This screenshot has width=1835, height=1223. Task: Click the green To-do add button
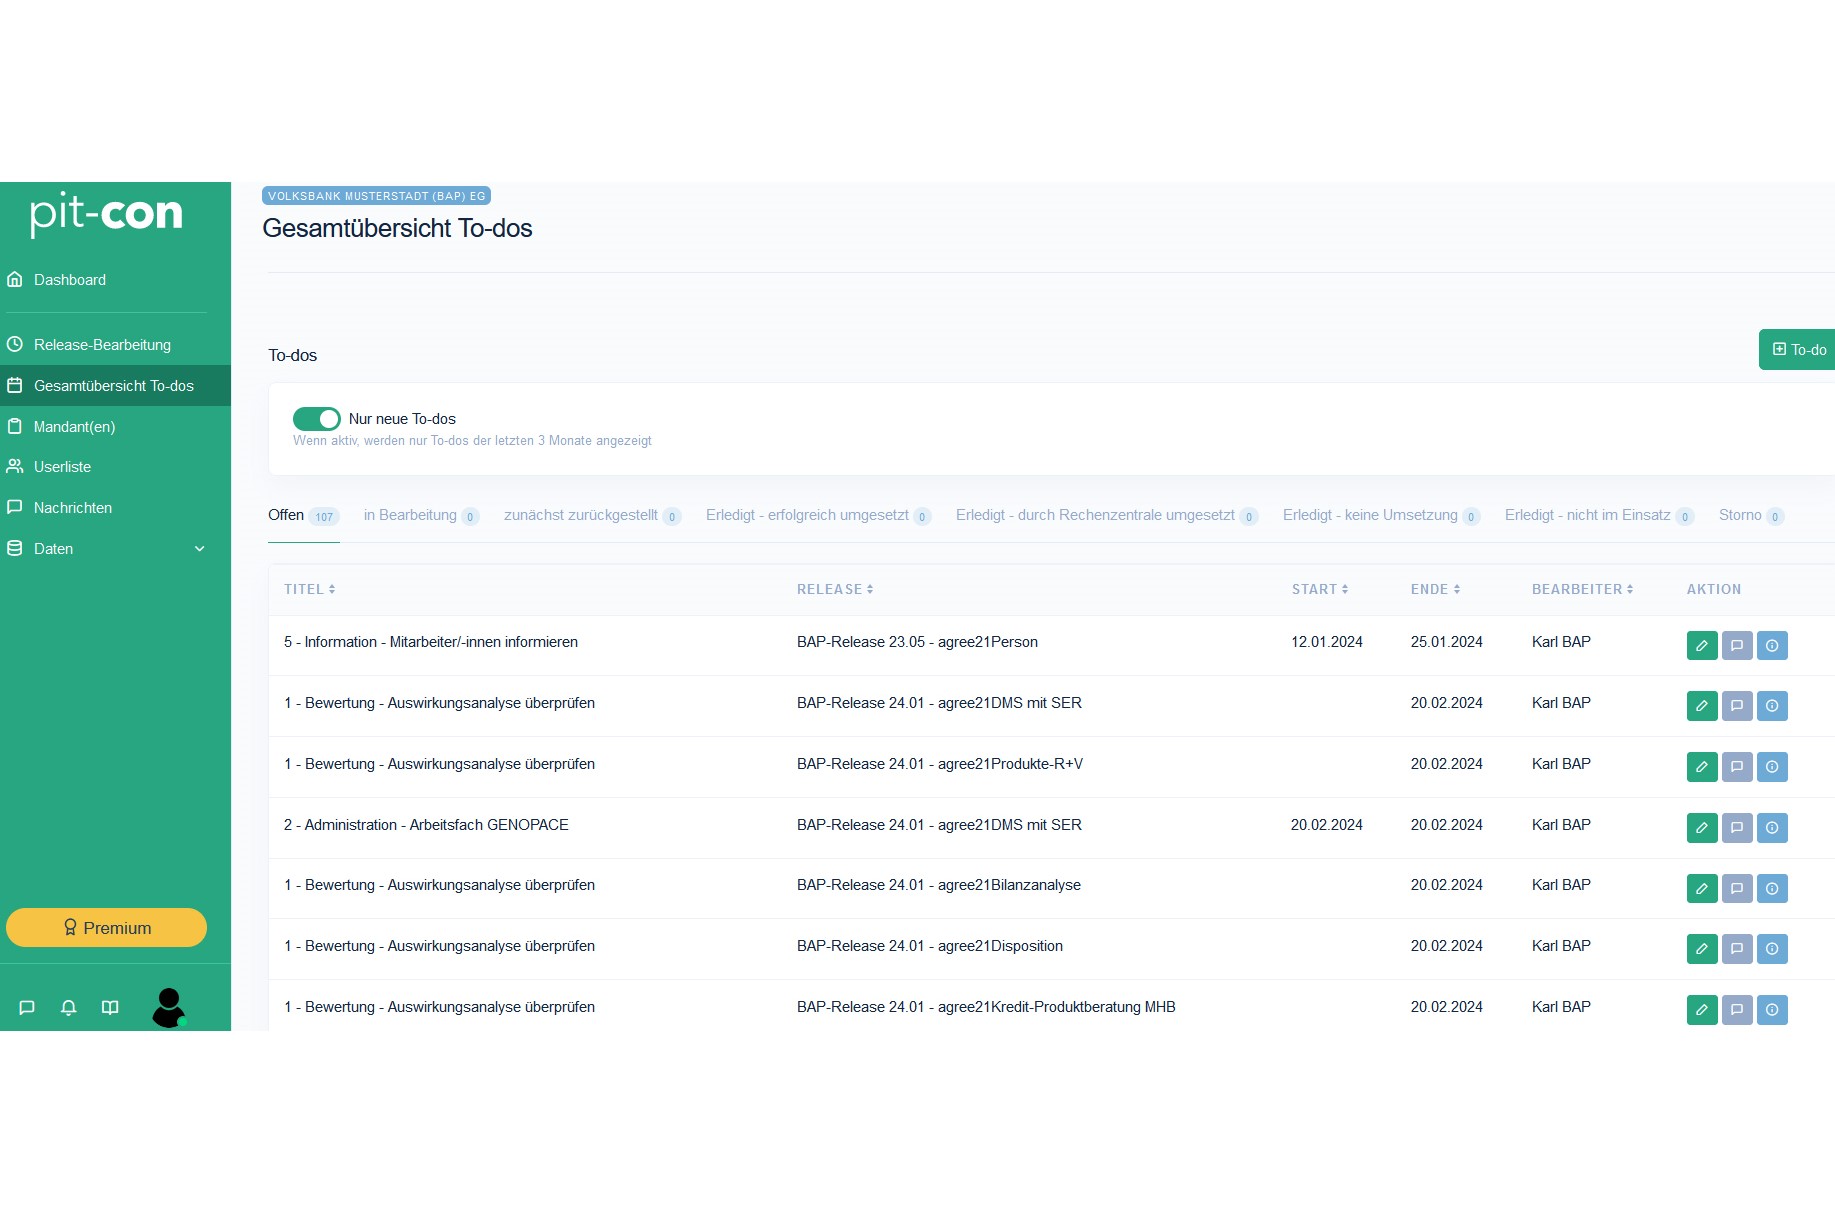point(1797,350)
